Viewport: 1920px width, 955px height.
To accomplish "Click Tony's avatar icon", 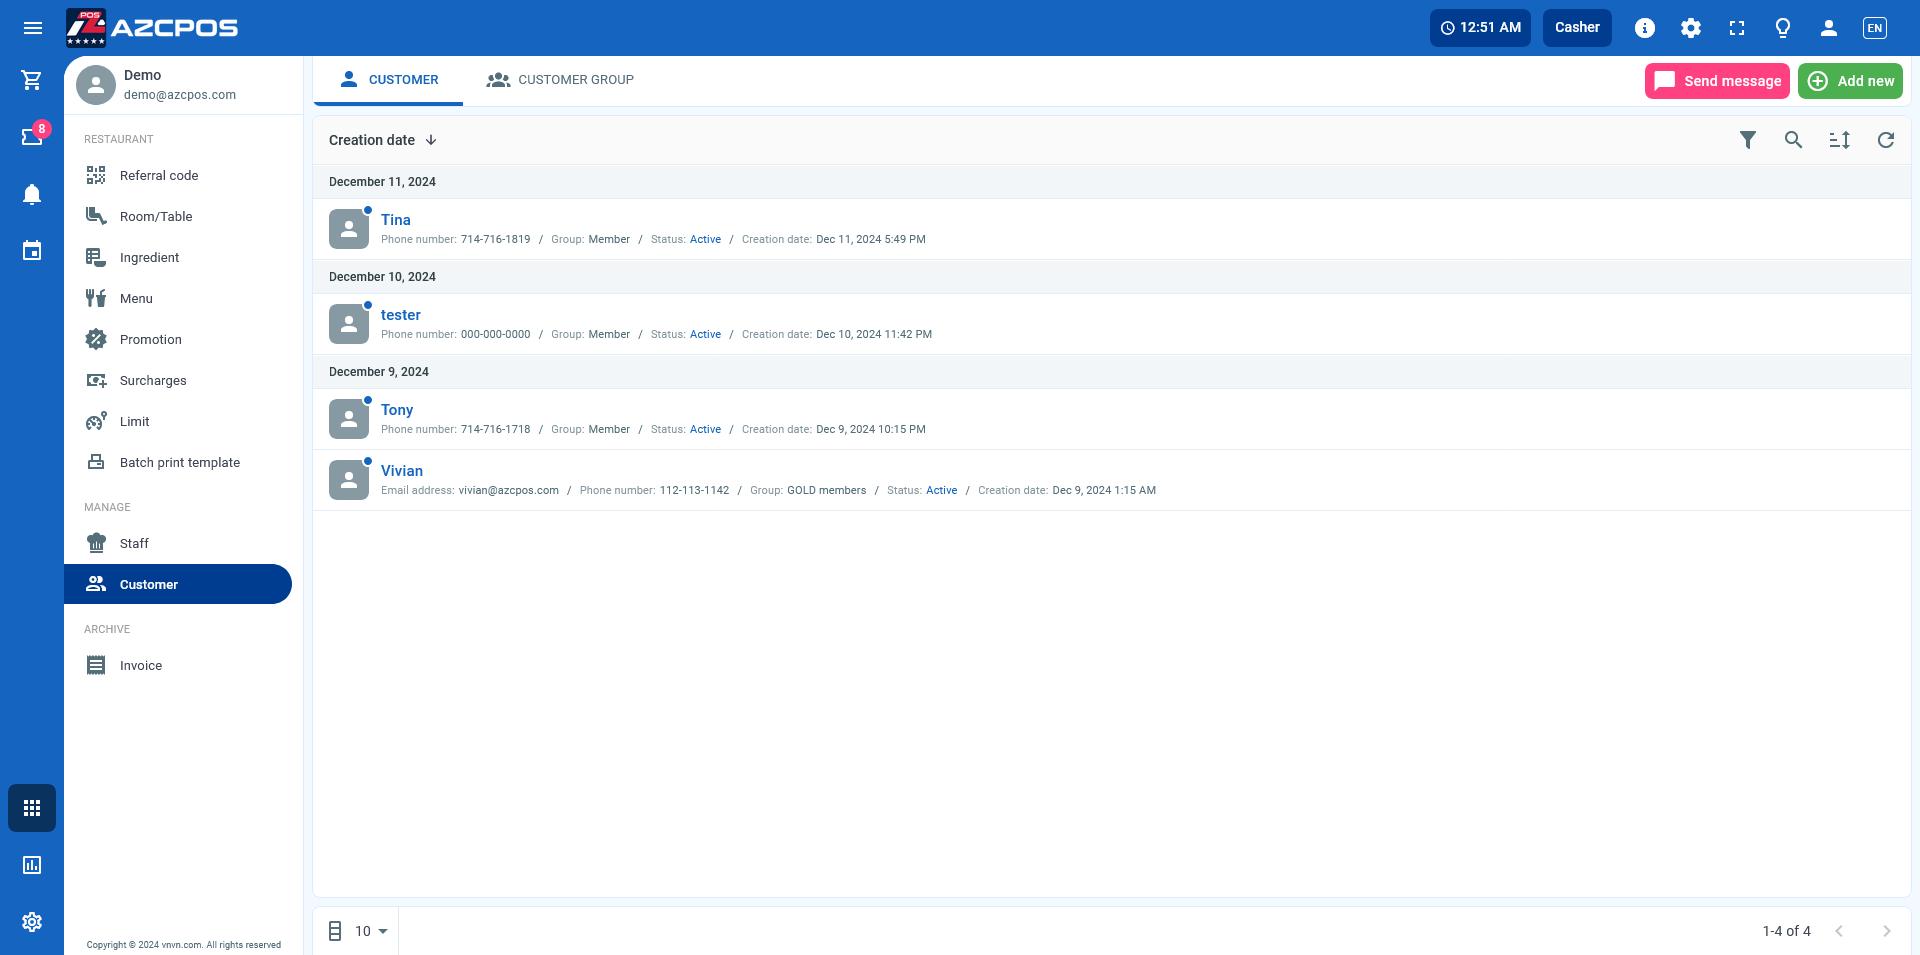I will tap(349, 419).
